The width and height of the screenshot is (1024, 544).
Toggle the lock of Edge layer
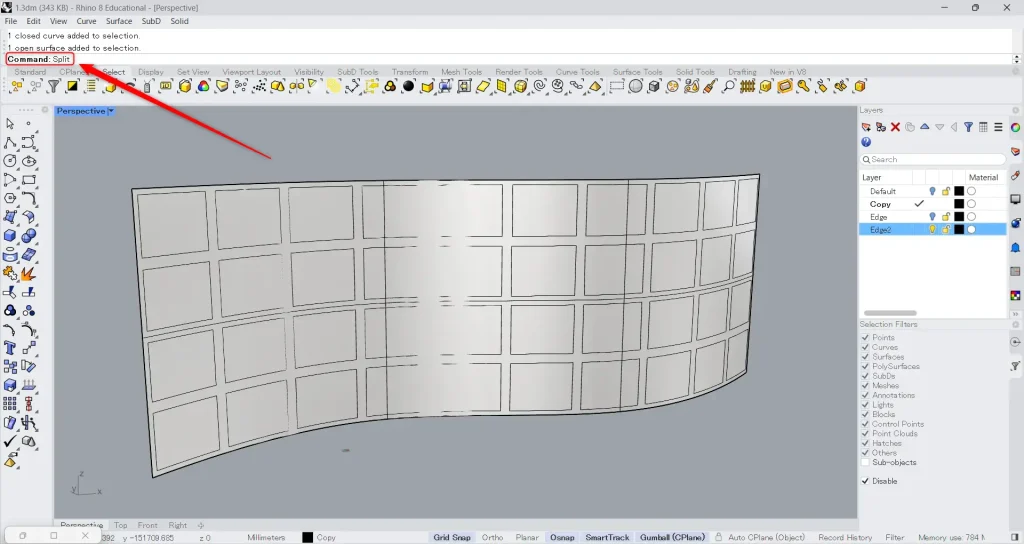pos(946,217)
